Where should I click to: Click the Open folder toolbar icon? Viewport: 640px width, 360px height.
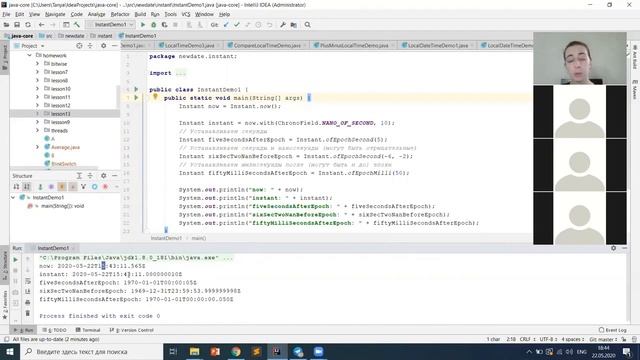click(x=7, y=25)
